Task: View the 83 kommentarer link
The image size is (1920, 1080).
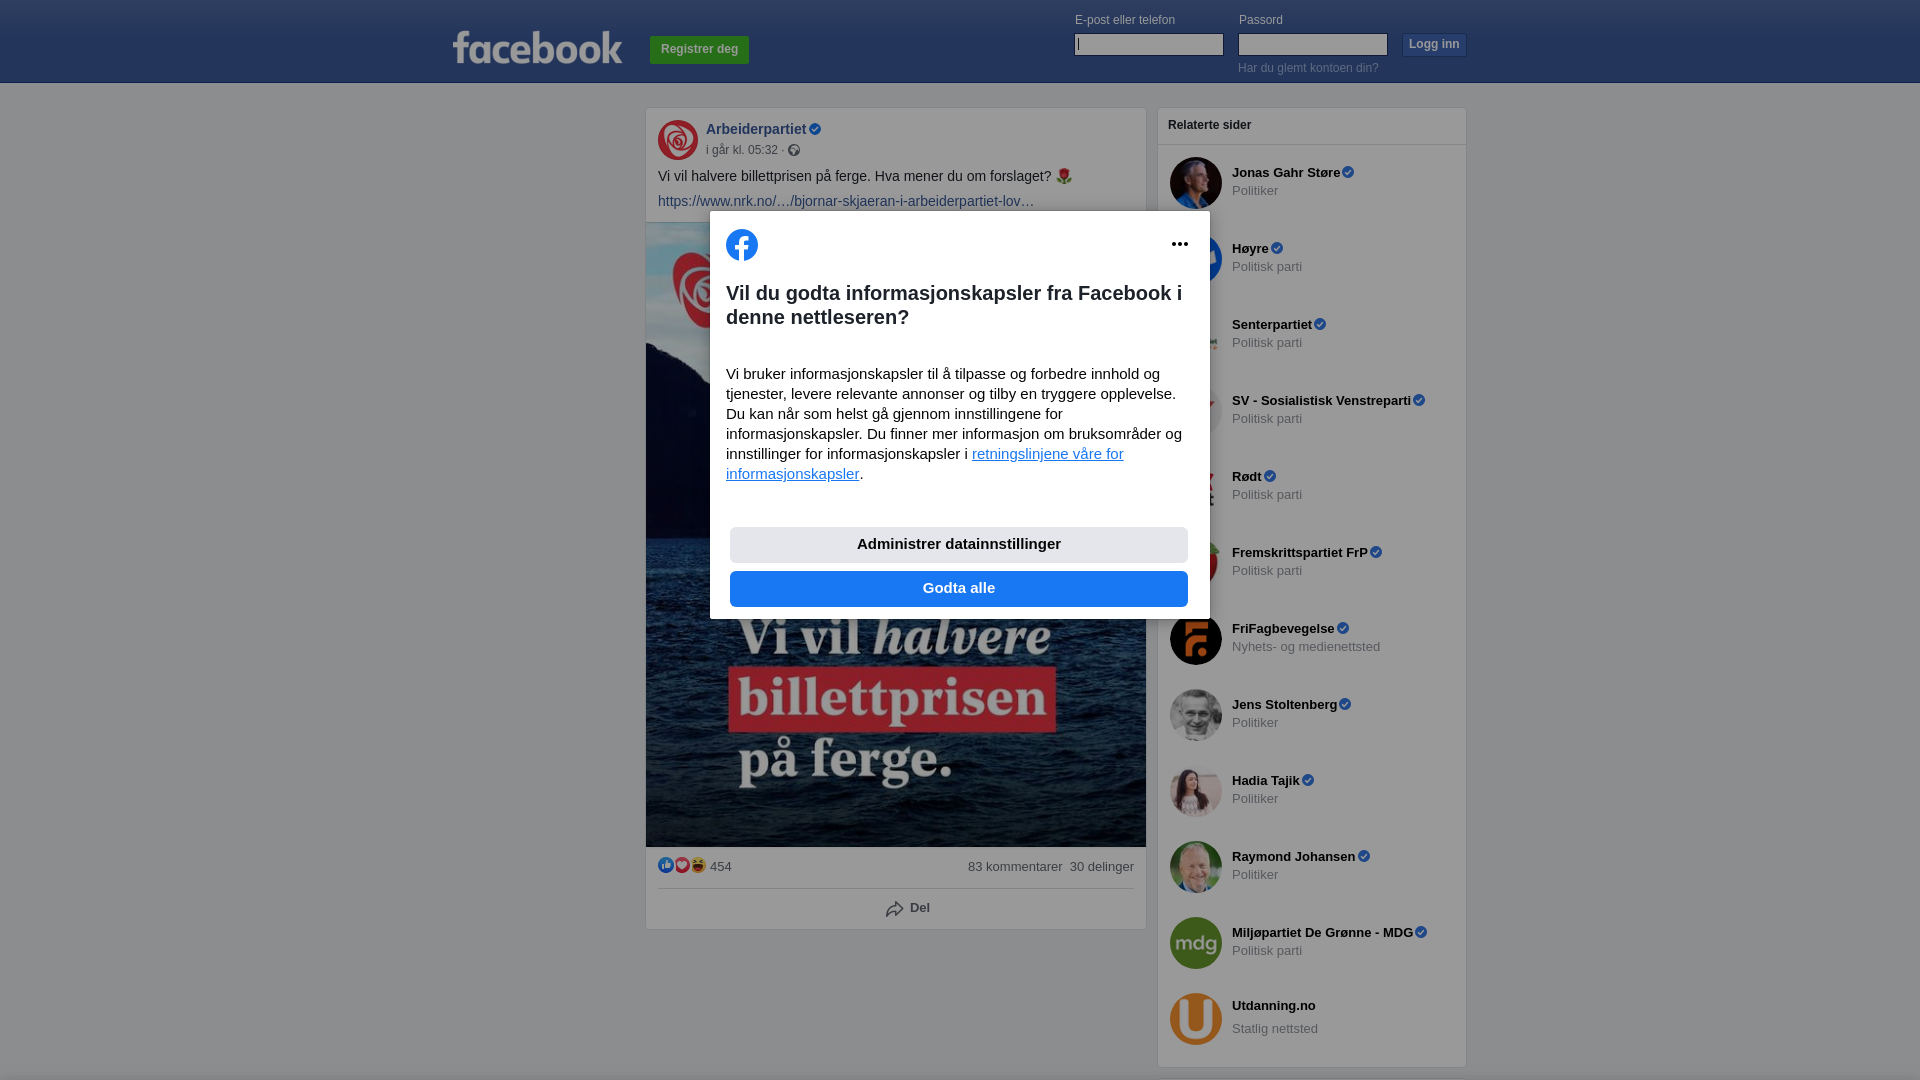Action: tap(1015, 867)
